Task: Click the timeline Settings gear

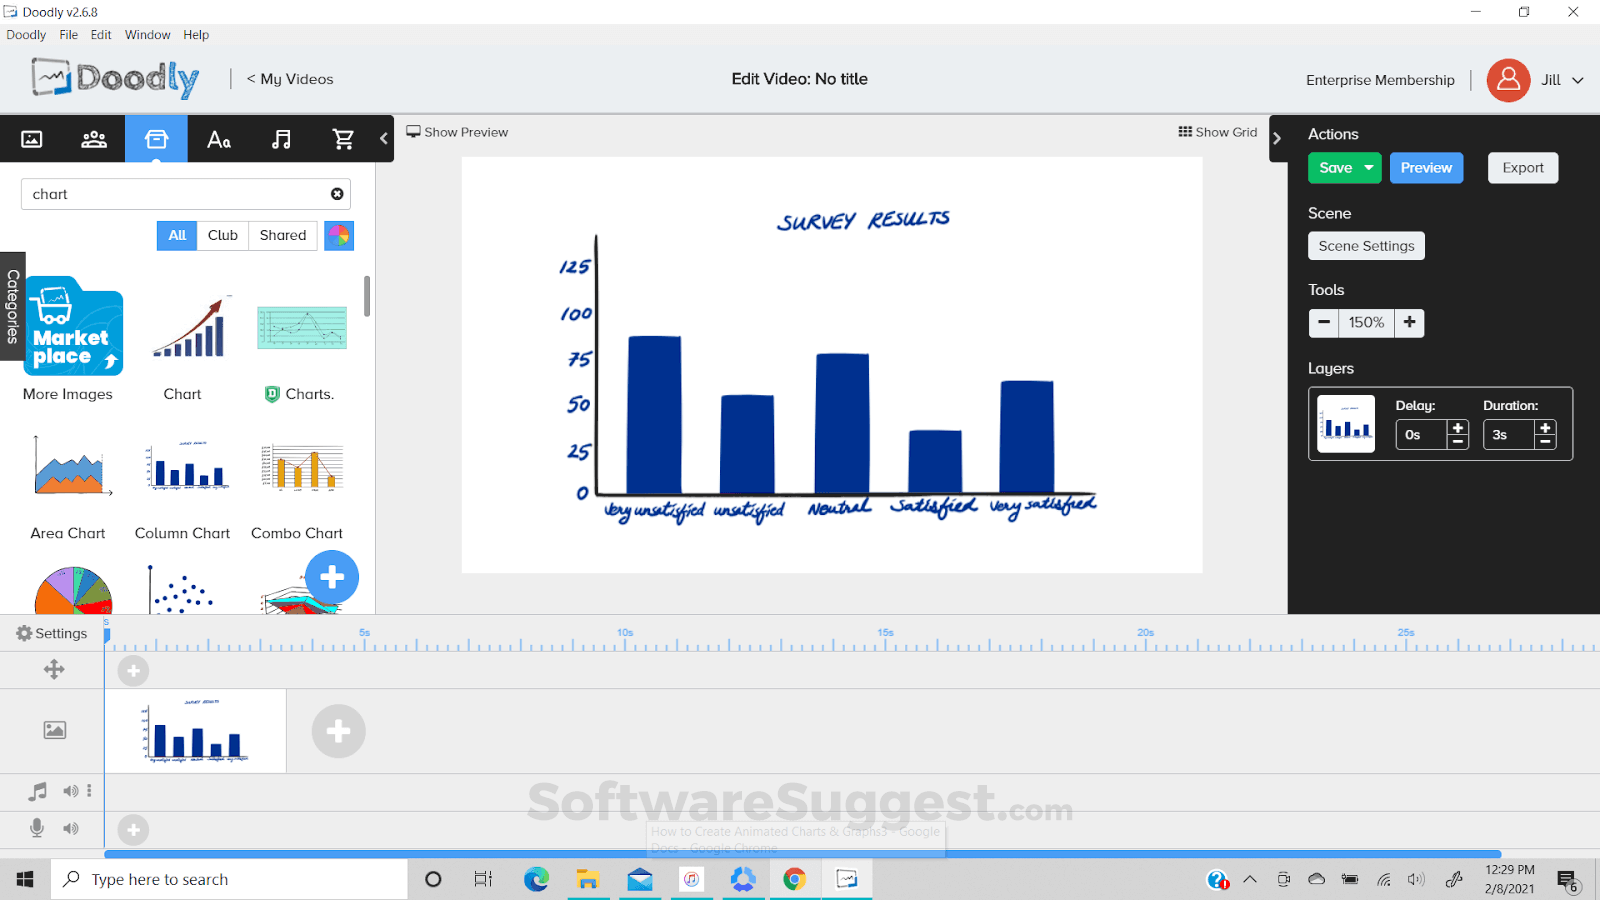Action: [24, 633]
